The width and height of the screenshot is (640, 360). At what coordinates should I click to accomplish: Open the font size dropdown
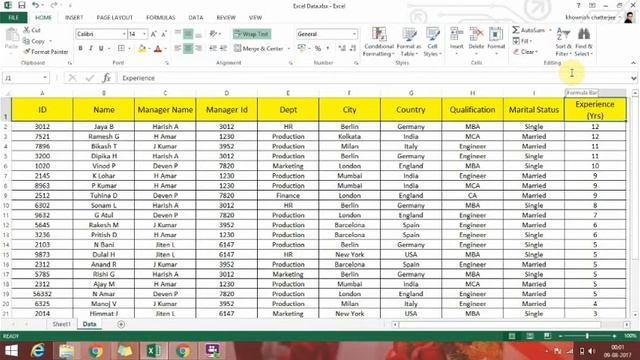144,34
